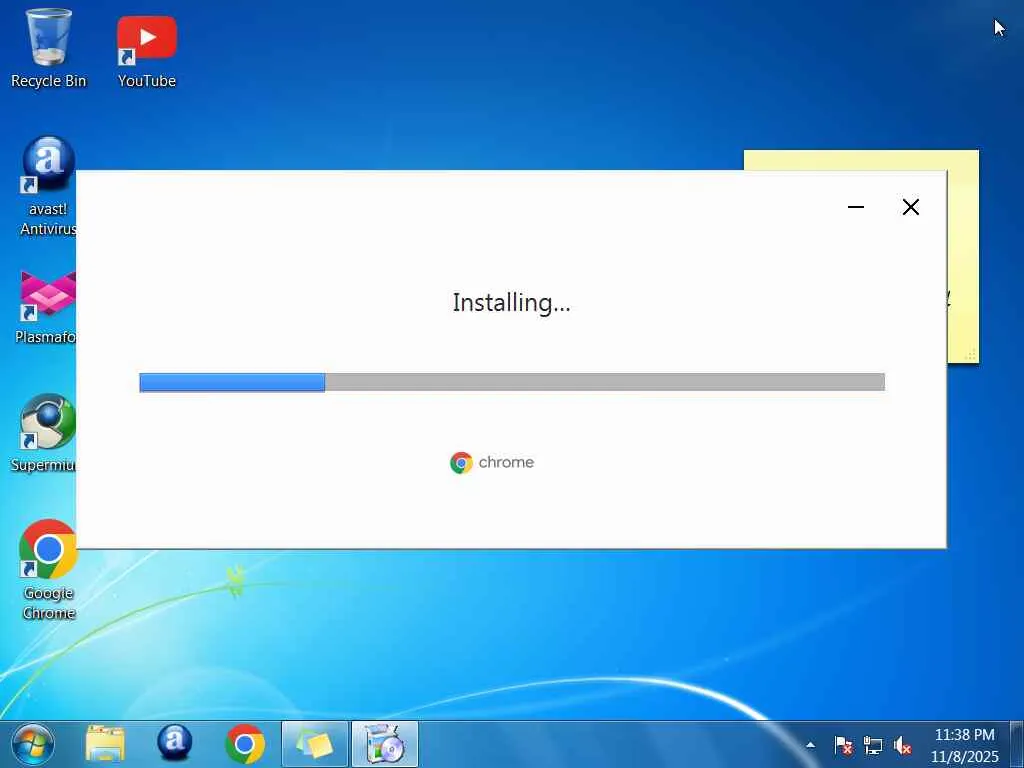Select the Supermium desktop shortcut
The width and height of the screenshot is (1024, 768).
coord(46,433)
